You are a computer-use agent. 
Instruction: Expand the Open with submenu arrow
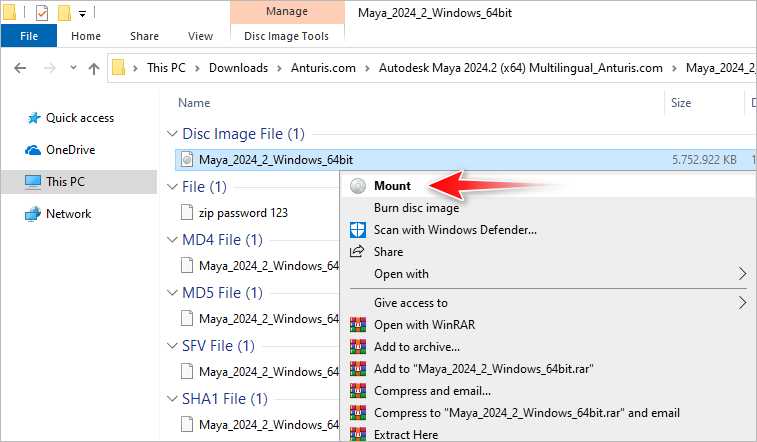(742, 274)
